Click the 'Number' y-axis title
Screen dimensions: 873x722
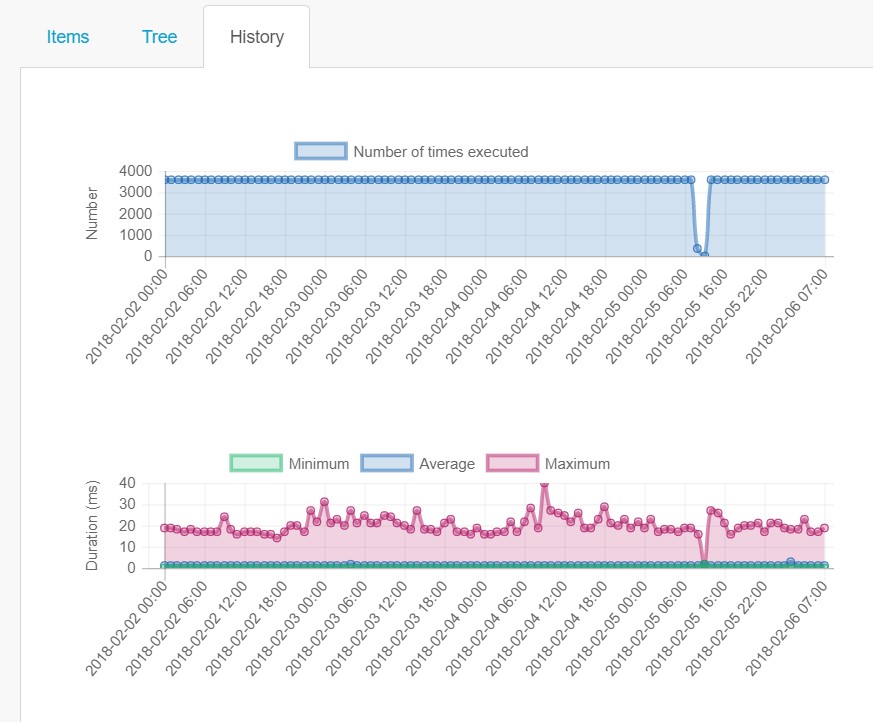(x=92, y=213)
